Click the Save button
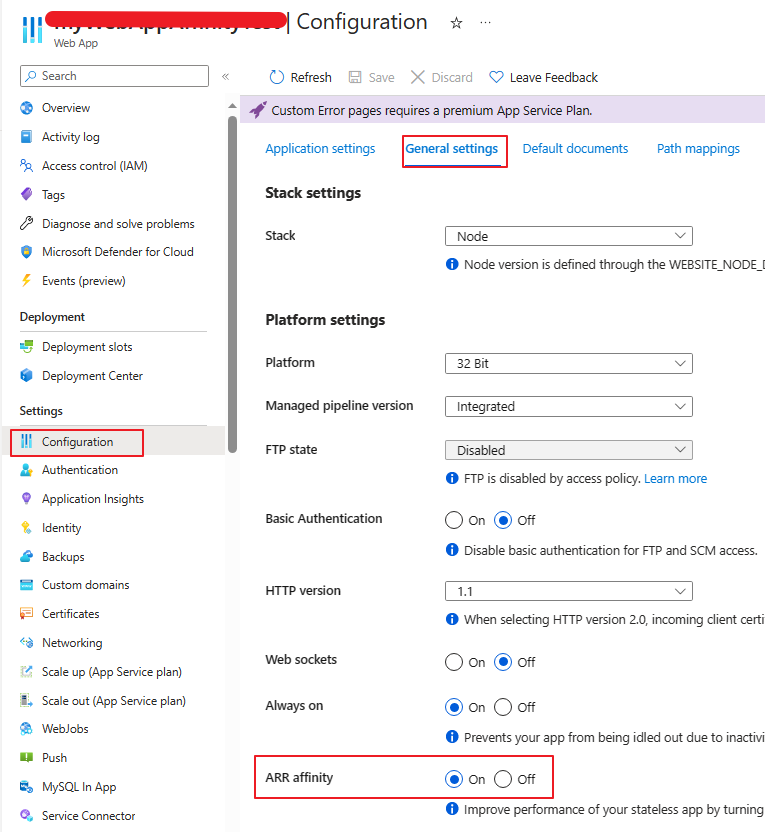Screen dimensions: 765x832 pyautogui.click(x=371, y=77)
